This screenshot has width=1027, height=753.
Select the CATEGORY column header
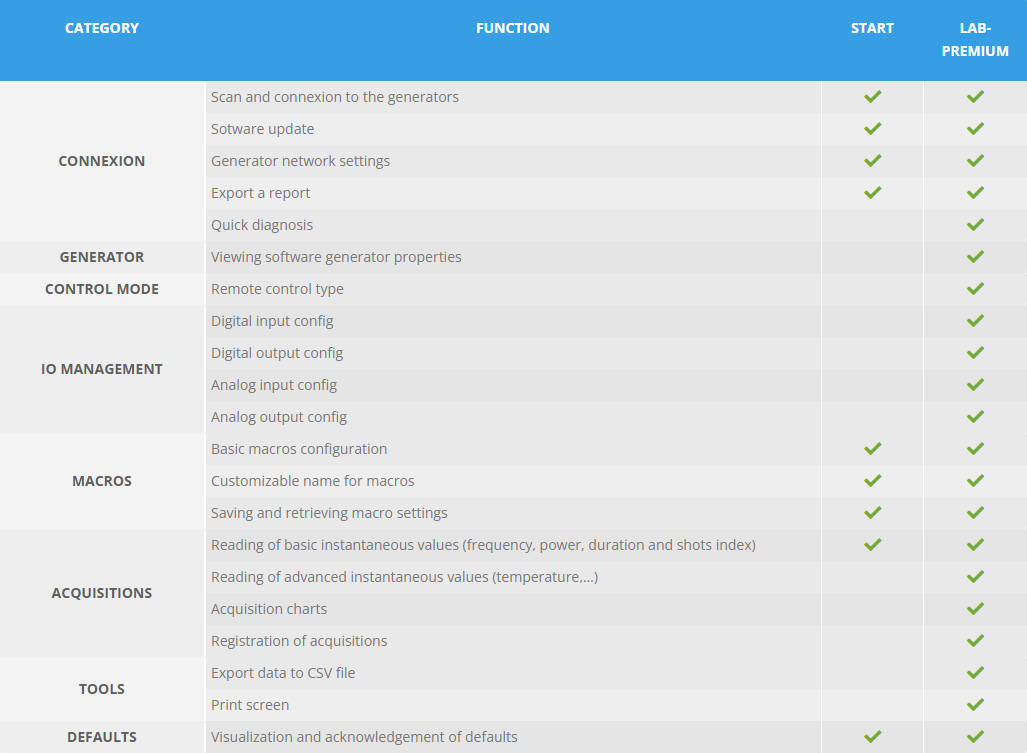pyautogui.click(x=102, y=28)
